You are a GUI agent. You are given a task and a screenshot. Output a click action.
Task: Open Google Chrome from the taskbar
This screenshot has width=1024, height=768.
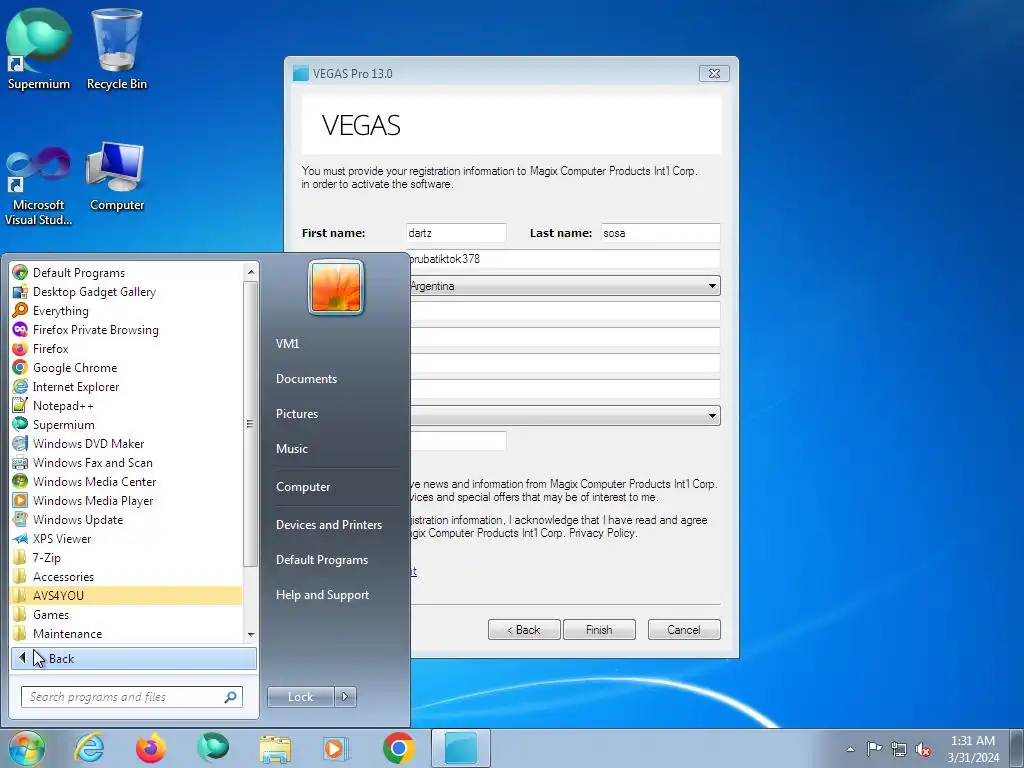[398, 748]
